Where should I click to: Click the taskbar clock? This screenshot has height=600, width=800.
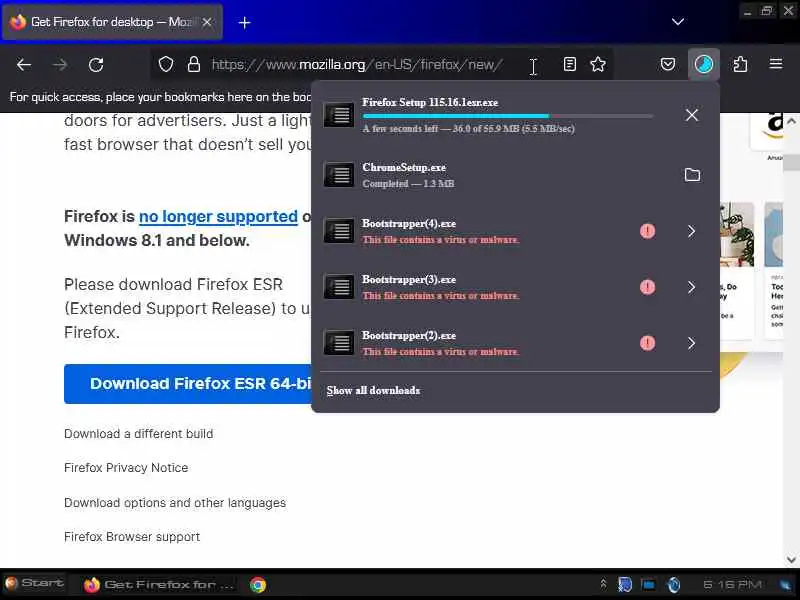(732, 584)
